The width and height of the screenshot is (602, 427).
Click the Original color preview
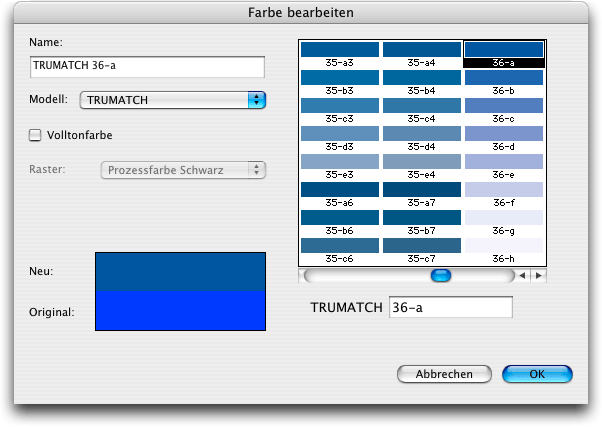pos(180,310)
